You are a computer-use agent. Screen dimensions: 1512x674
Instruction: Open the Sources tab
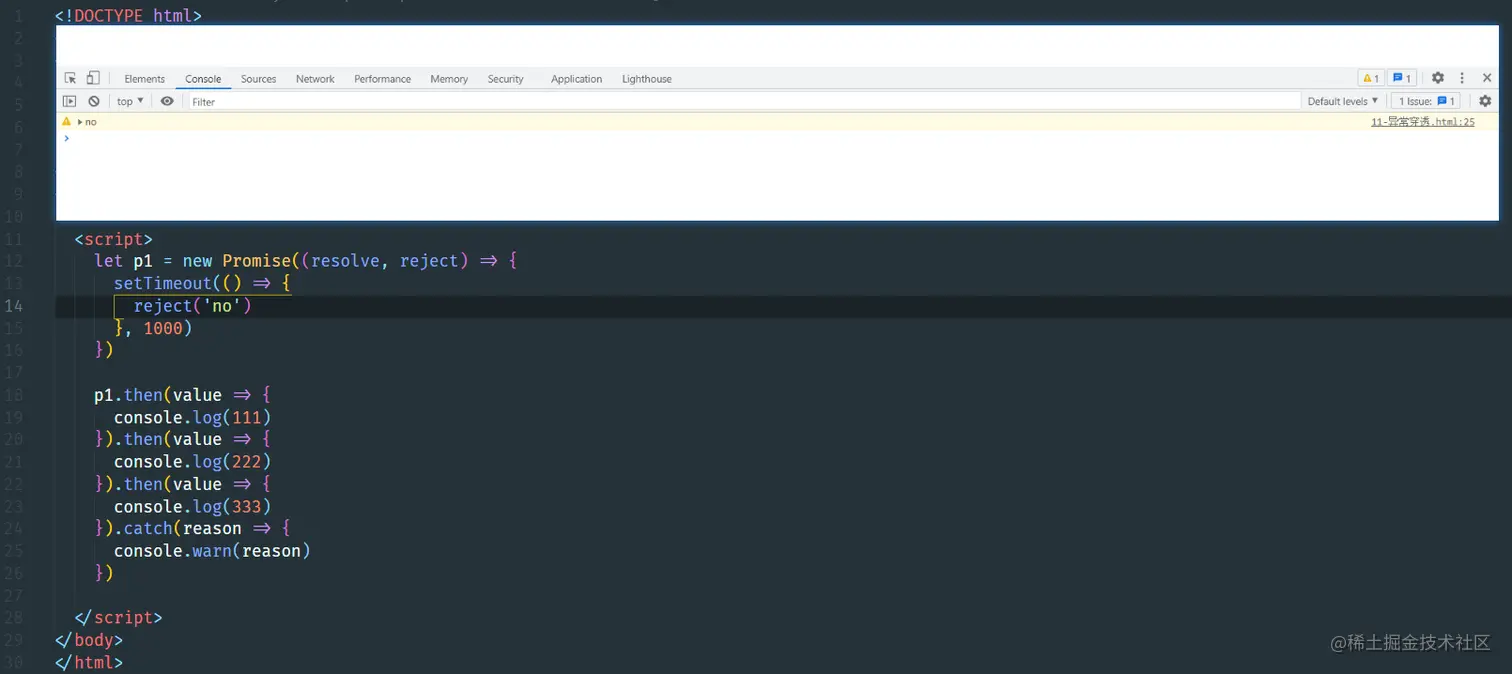(258, 79)
